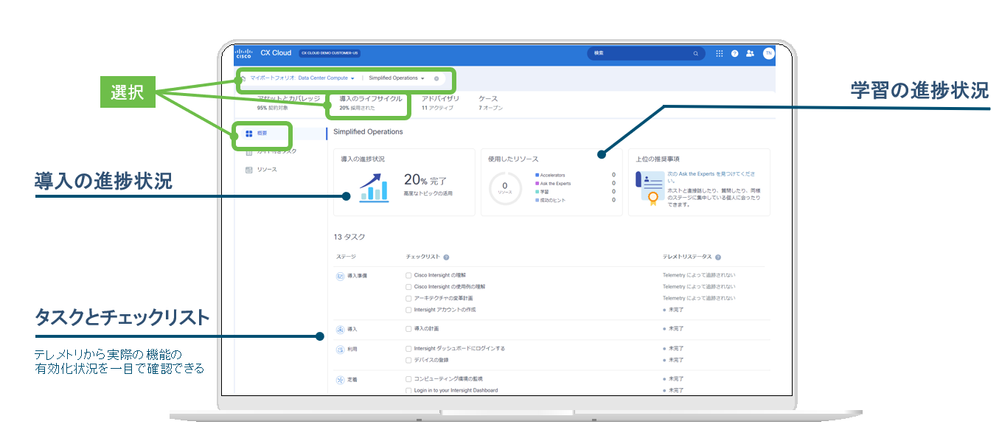Open the help question mark icon
The width and height of the screenshot is (999, 422).
pos(735,54)
